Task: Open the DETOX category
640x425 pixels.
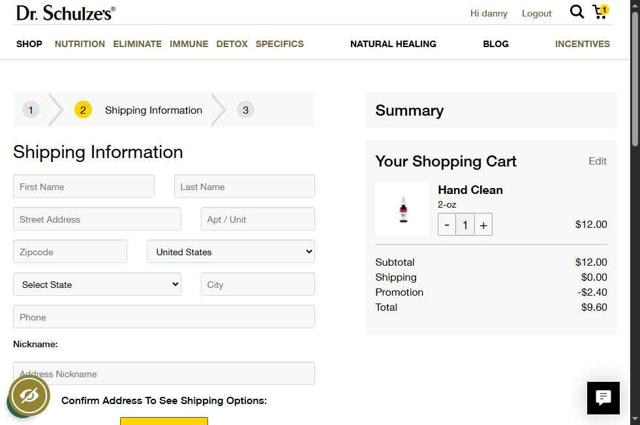Action: click(x=232, y=44)
